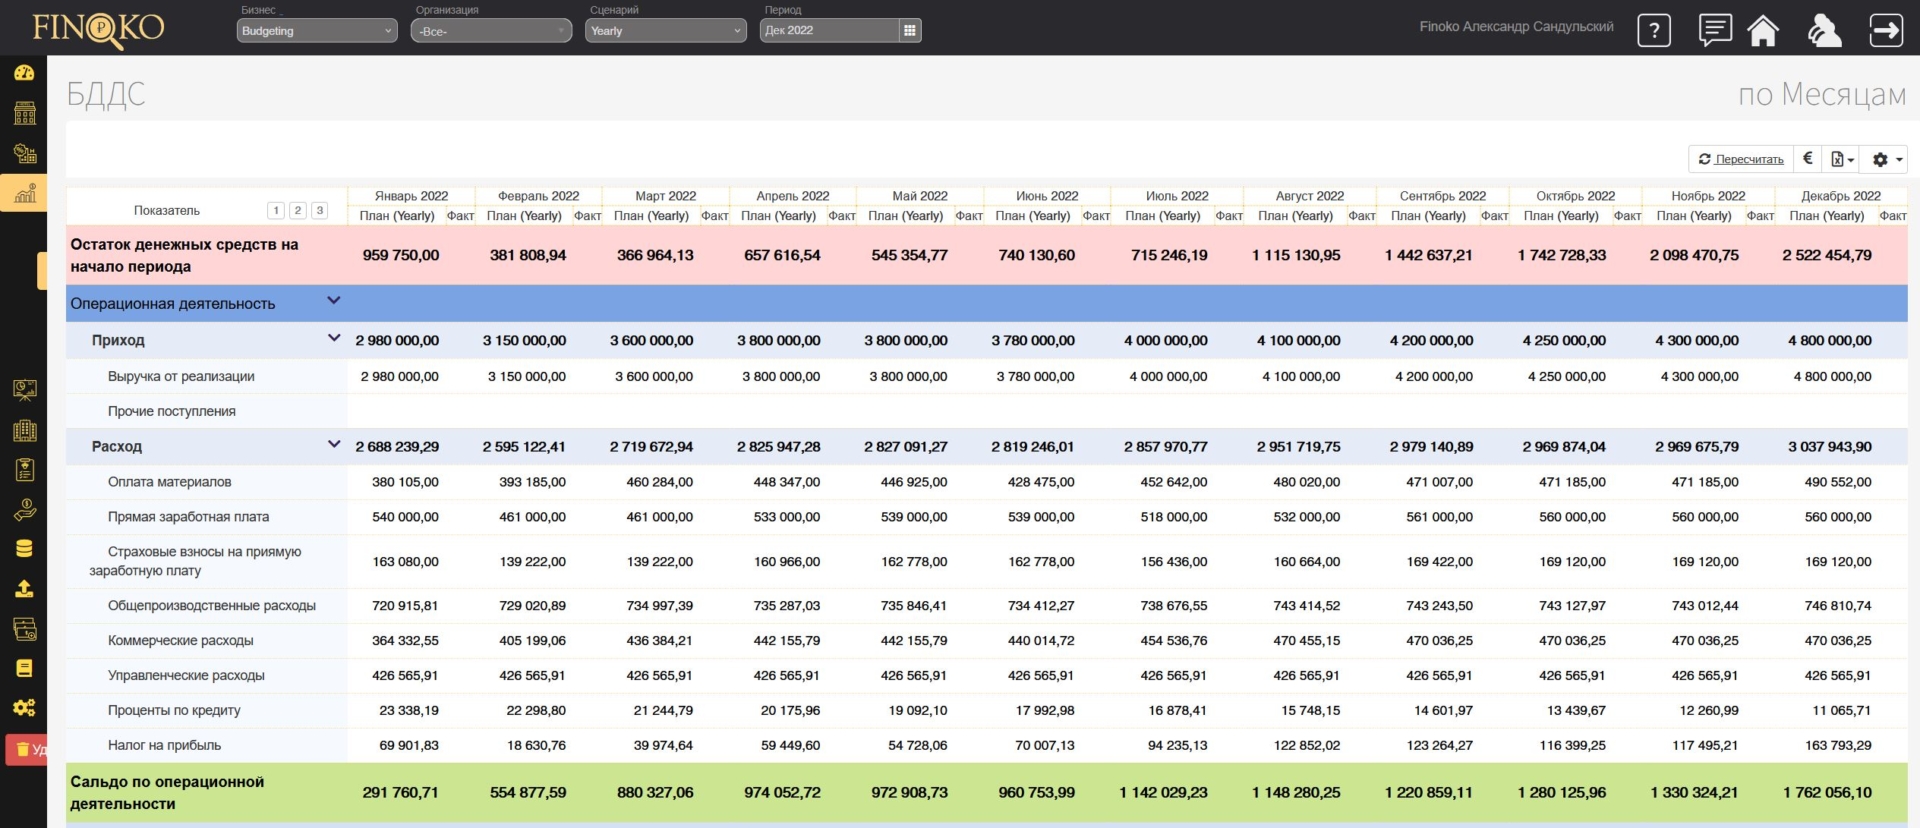The height and width of the screenshot is (828, 1920).
Task: Open the help question mark icon
Action: point(1654,30)
